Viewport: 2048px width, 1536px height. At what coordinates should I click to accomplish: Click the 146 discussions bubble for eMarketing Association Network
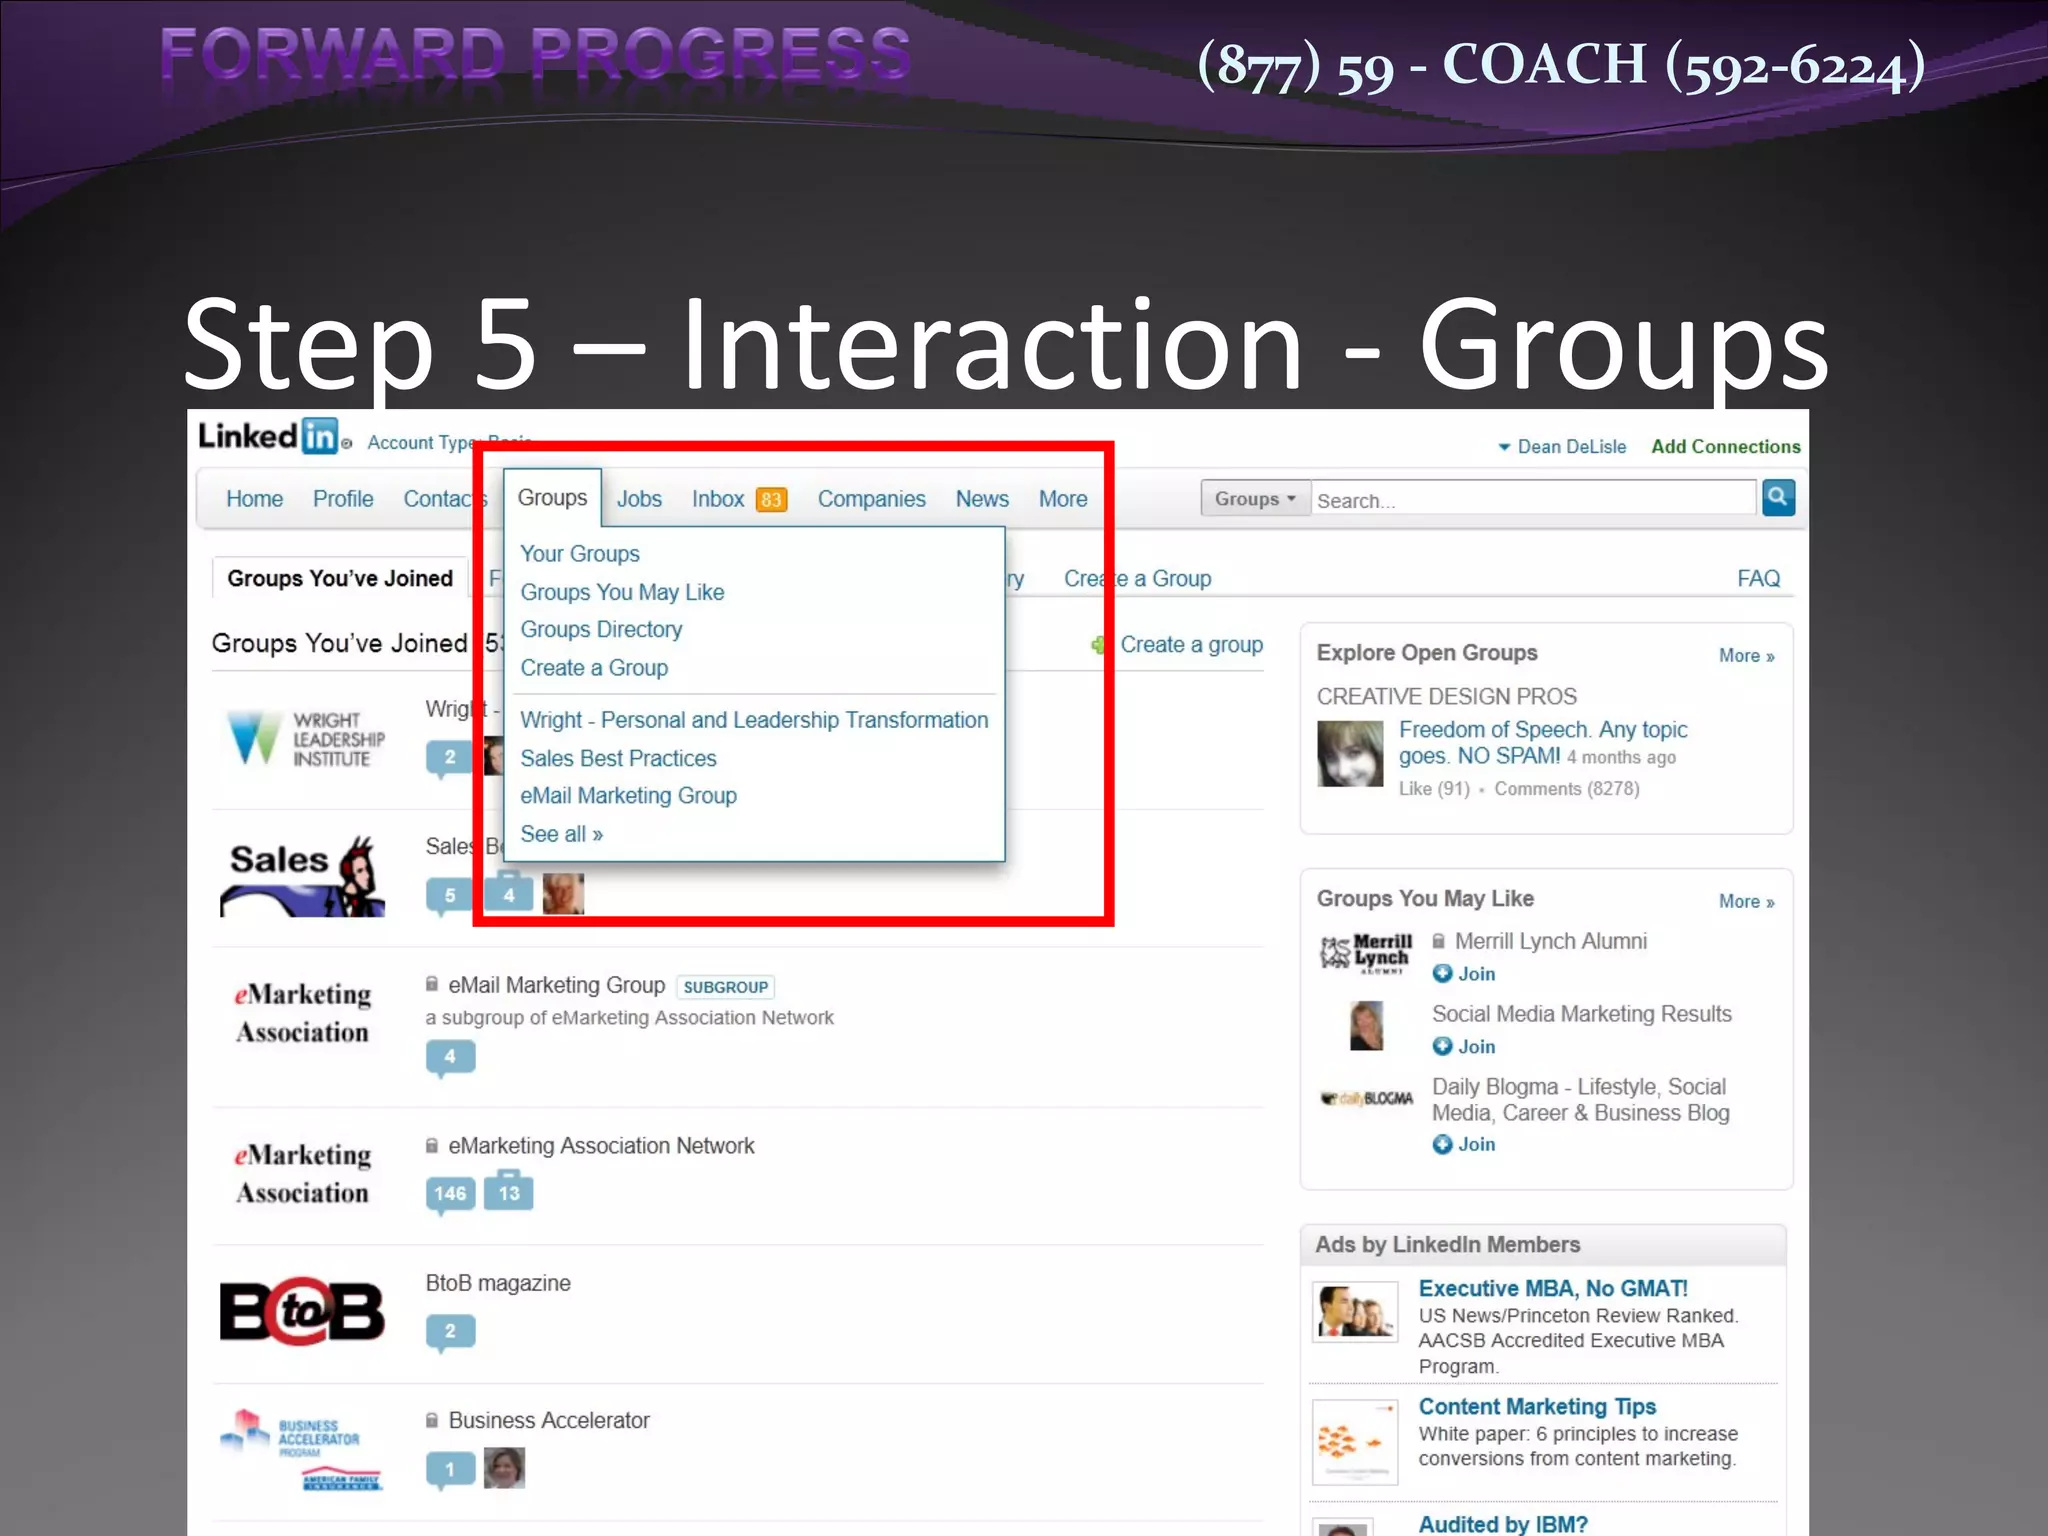(x=450, y=1194)
